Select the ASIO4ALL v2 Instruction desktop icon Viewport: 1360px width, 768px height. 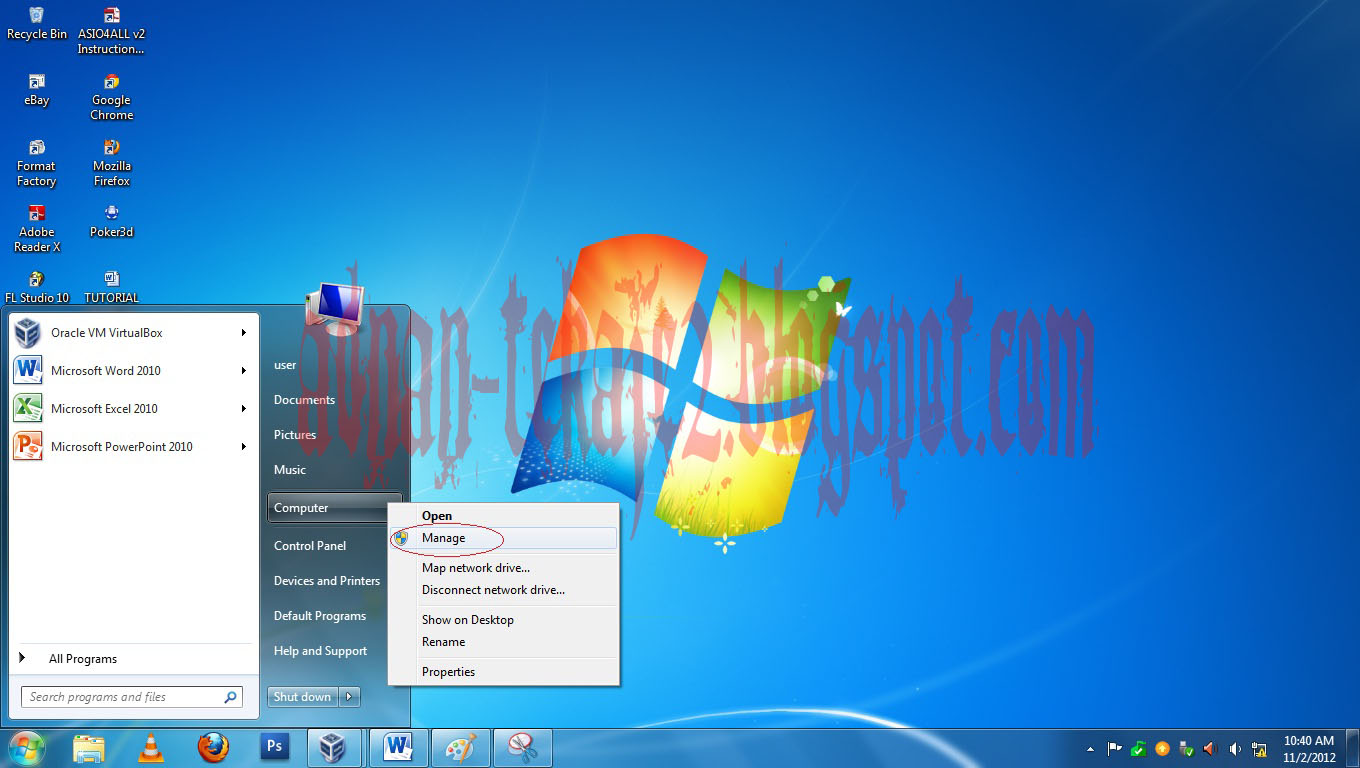(111, 31)
